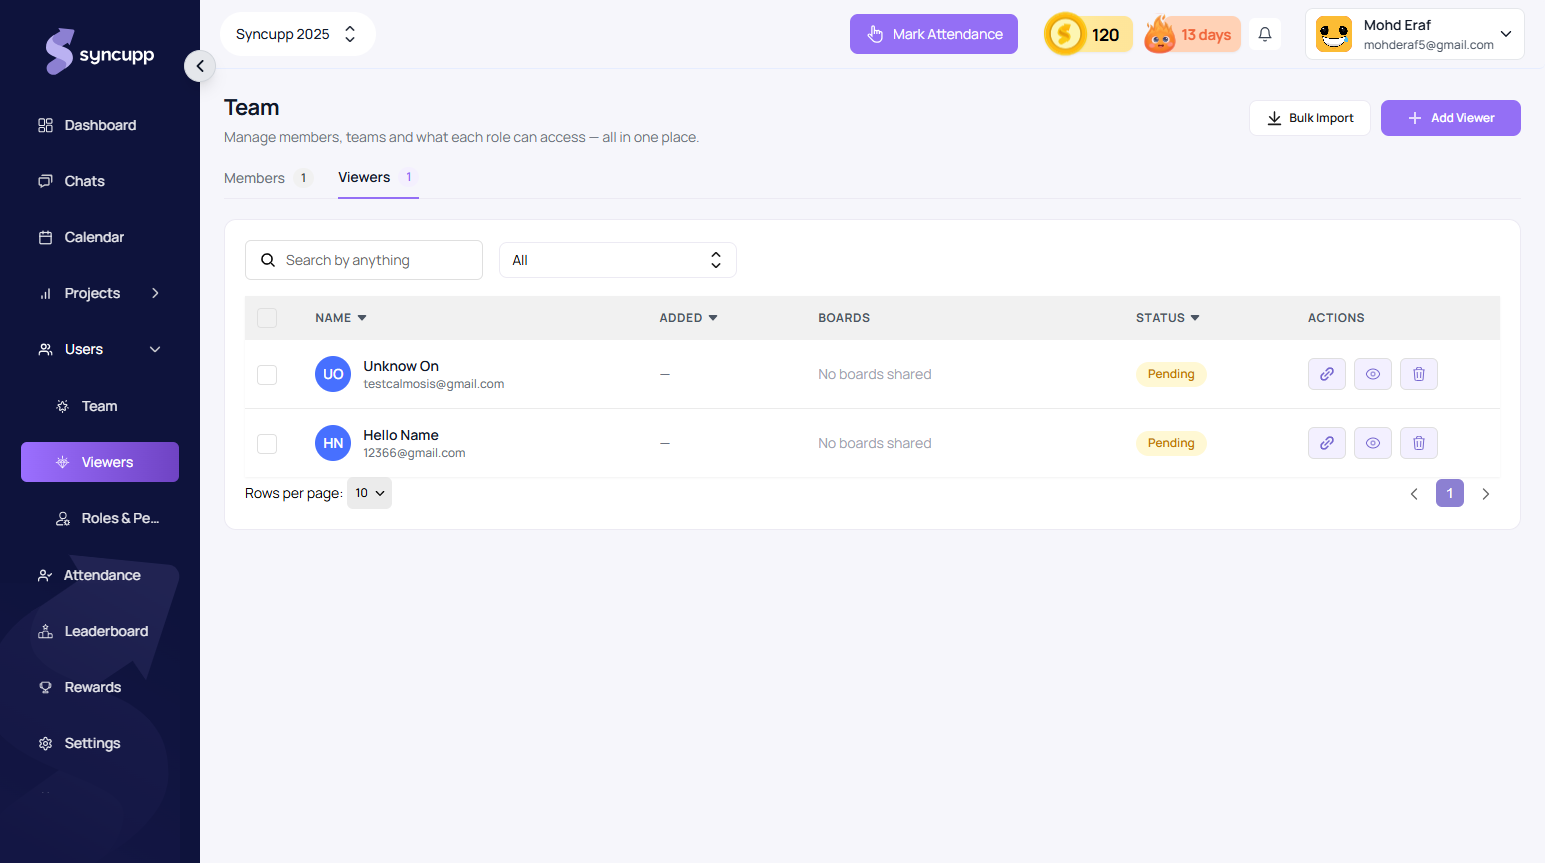Switch to the Viewers tab

tap(378, 177)
